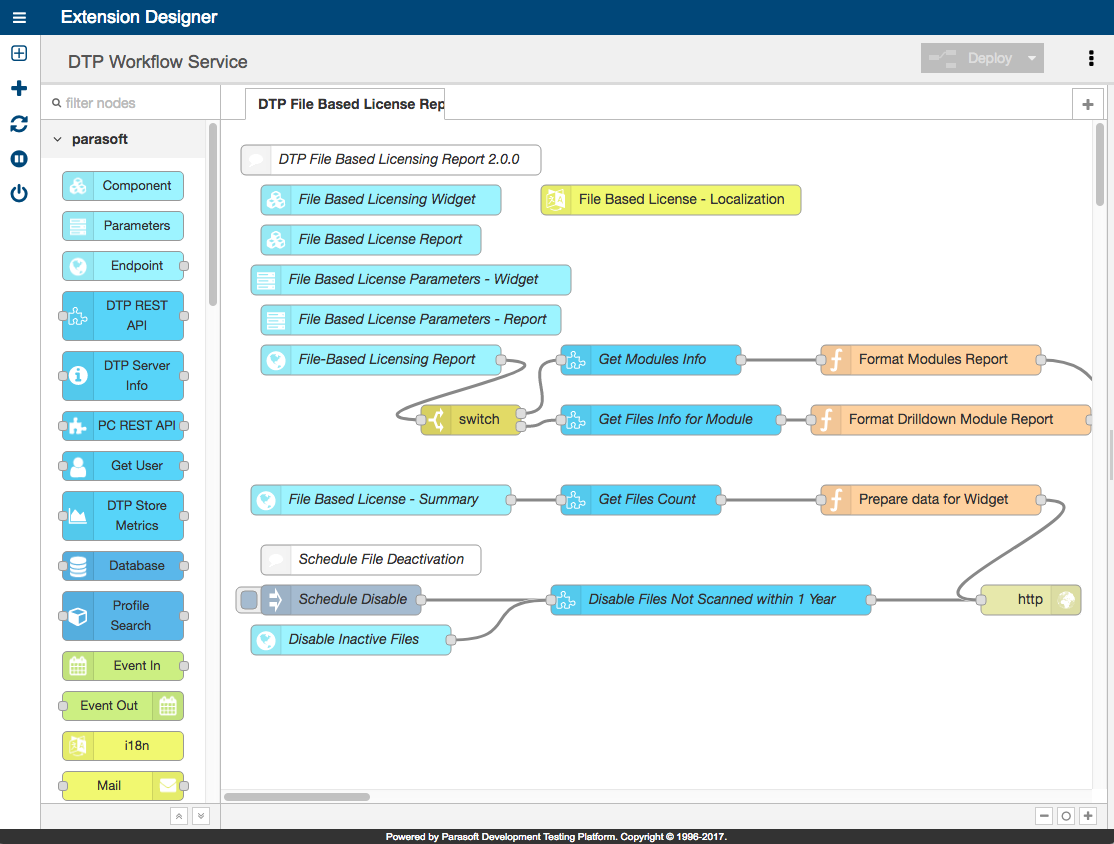Viewport: 1114px width, 844px height.
Task: Zoom in the flow canvas
Action: click(1088, 816)
